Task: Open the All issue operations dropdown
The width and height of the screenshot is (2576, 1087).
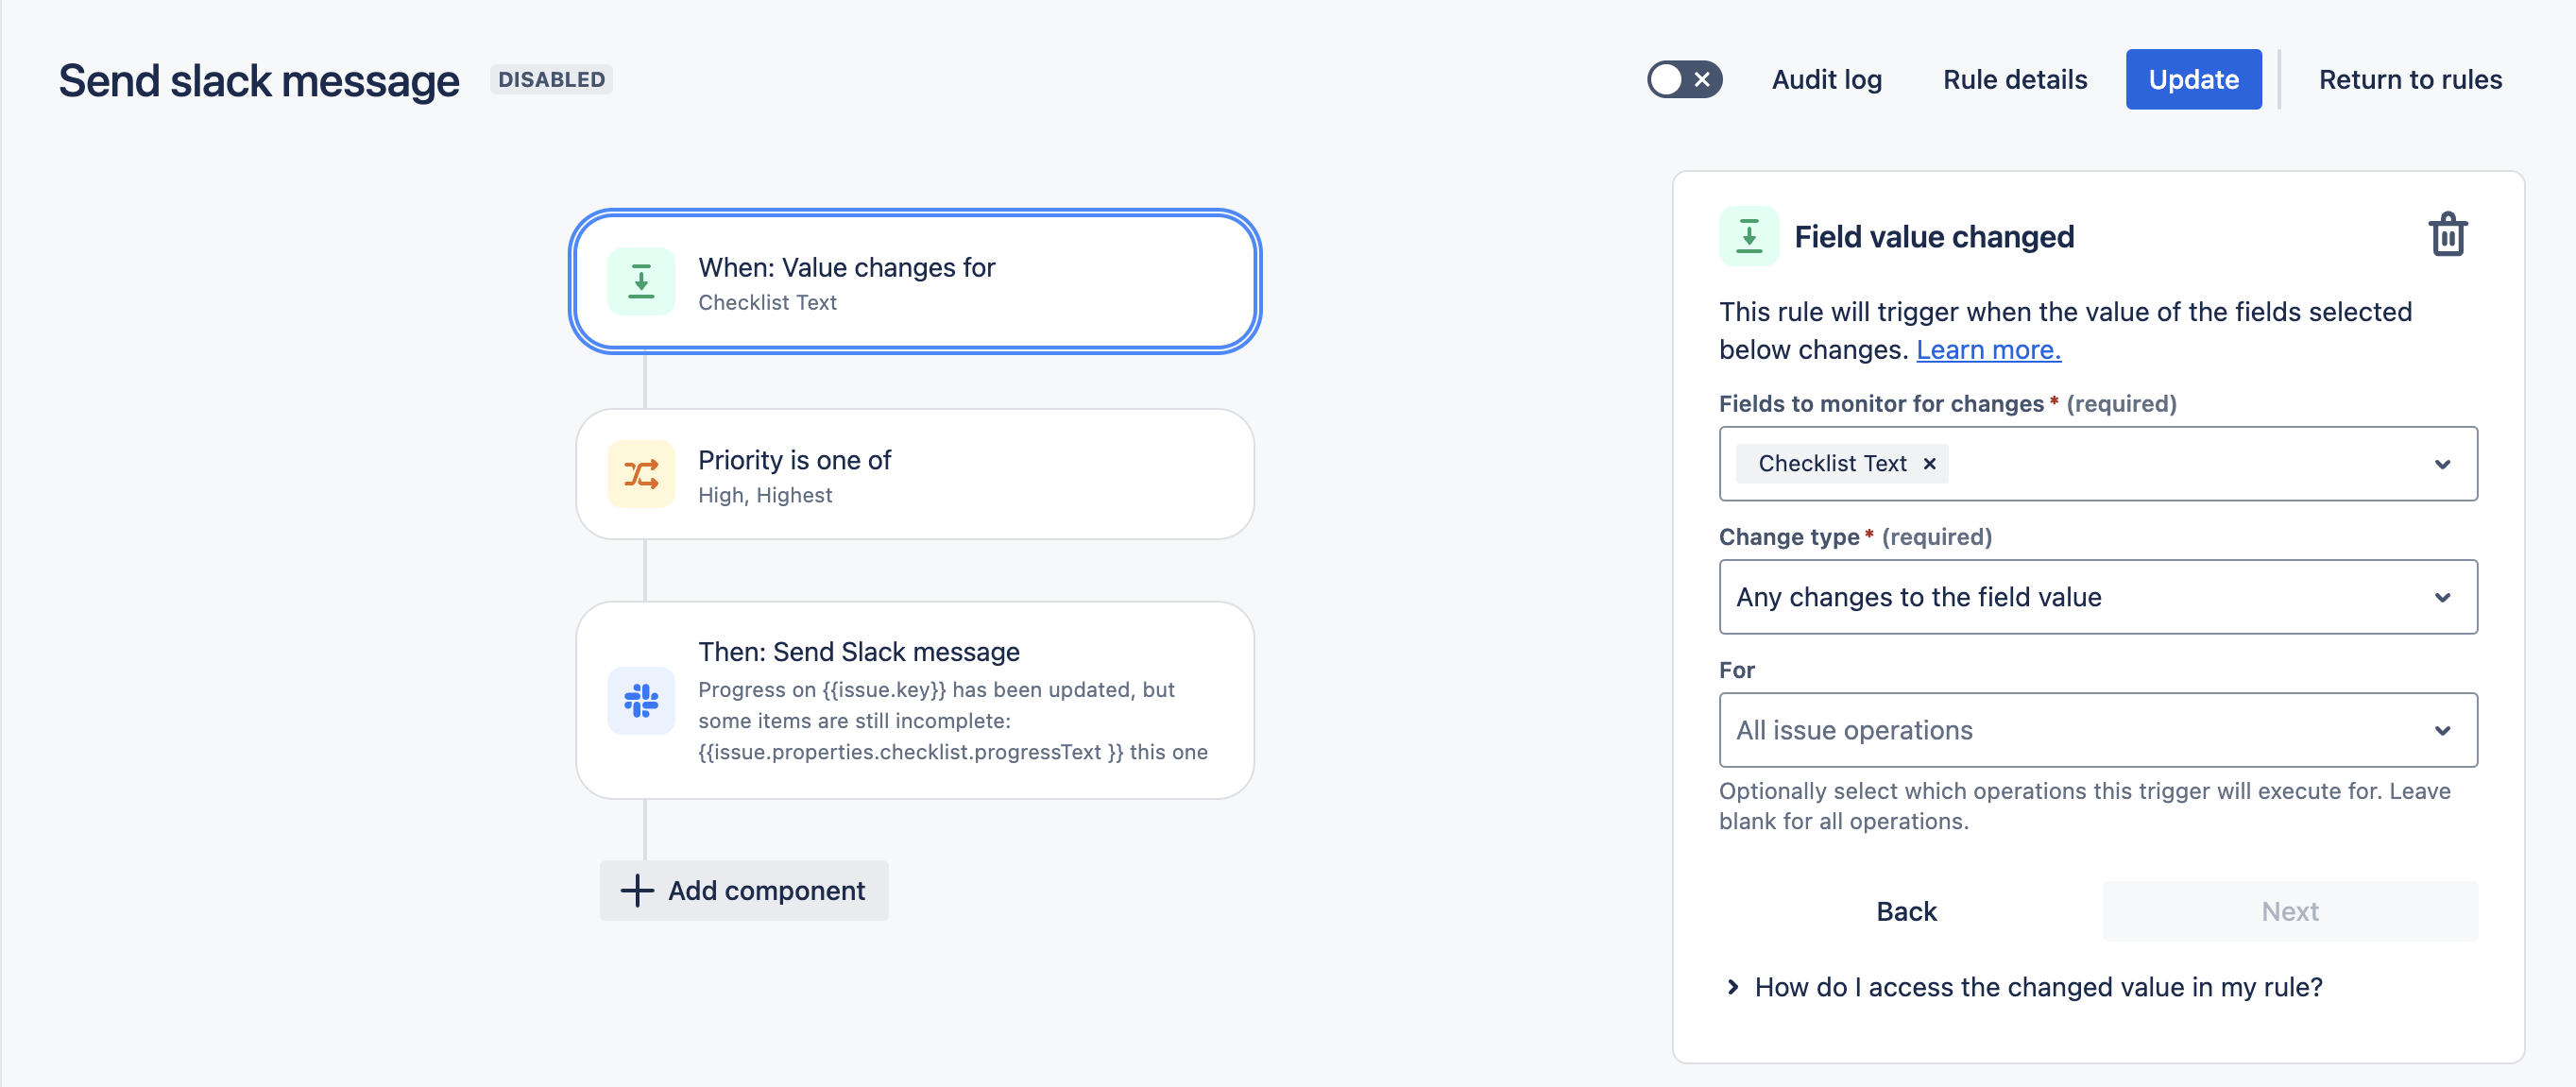Action: [x=2443, y=730]
